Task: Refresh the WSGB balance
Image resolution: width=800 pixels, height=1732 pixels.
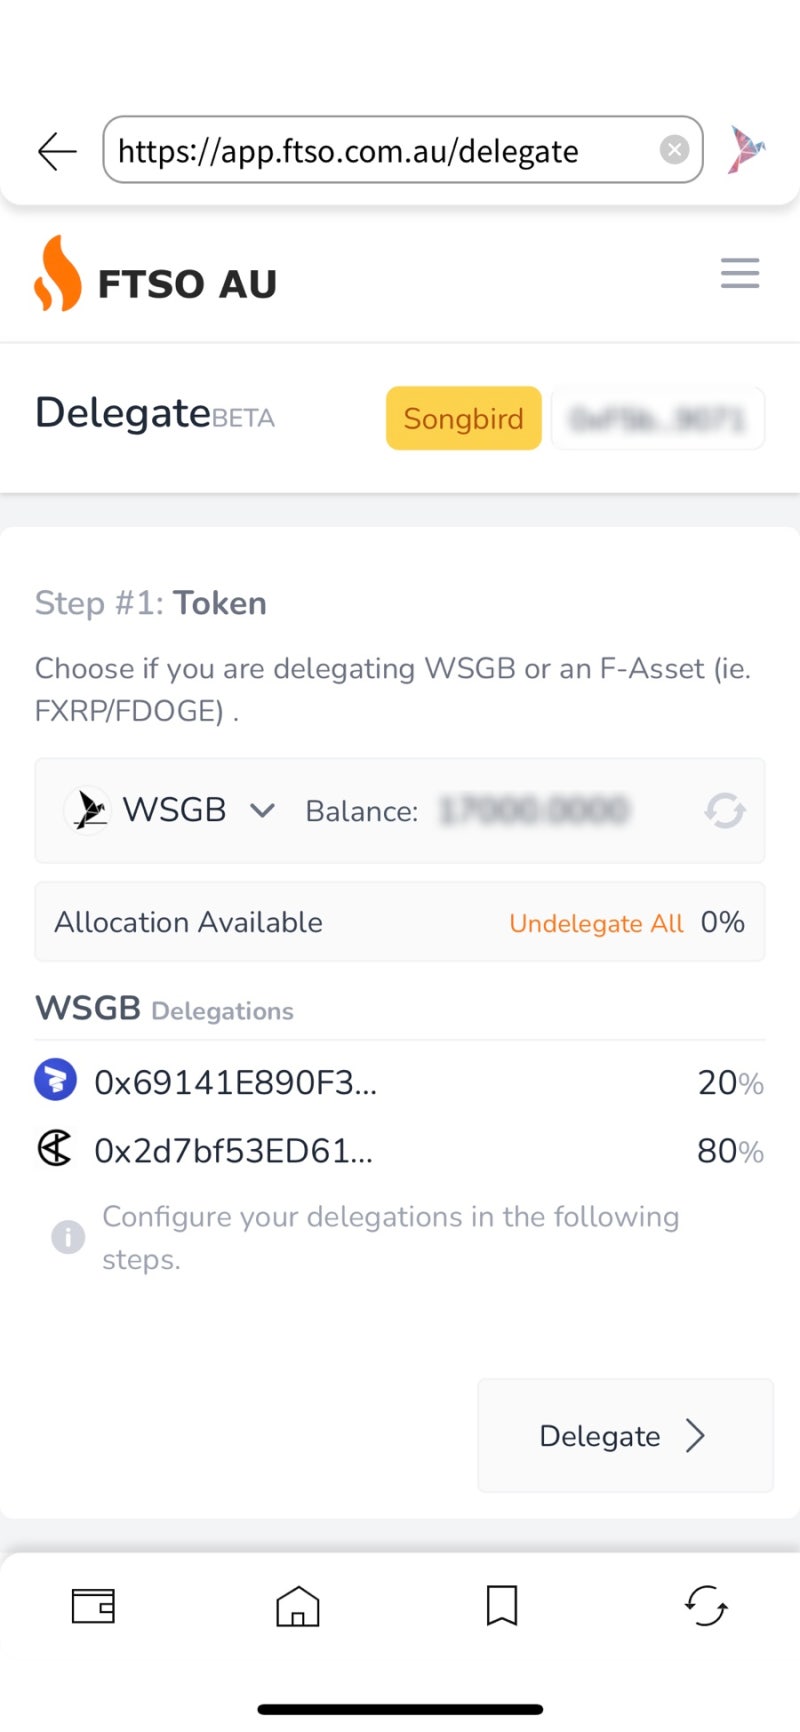Action: tap(725, 810)
